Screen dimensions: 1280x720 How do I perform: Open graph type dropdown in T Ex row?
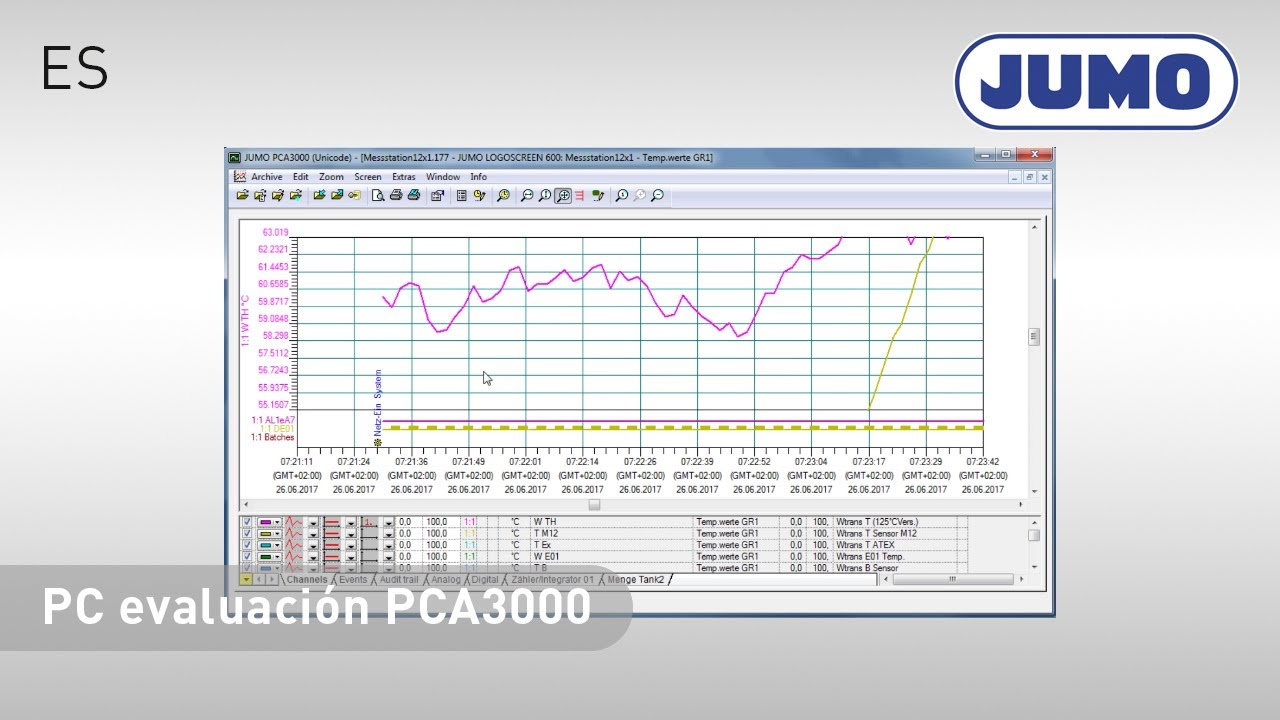pyautogui.click(x=313, y=545)
